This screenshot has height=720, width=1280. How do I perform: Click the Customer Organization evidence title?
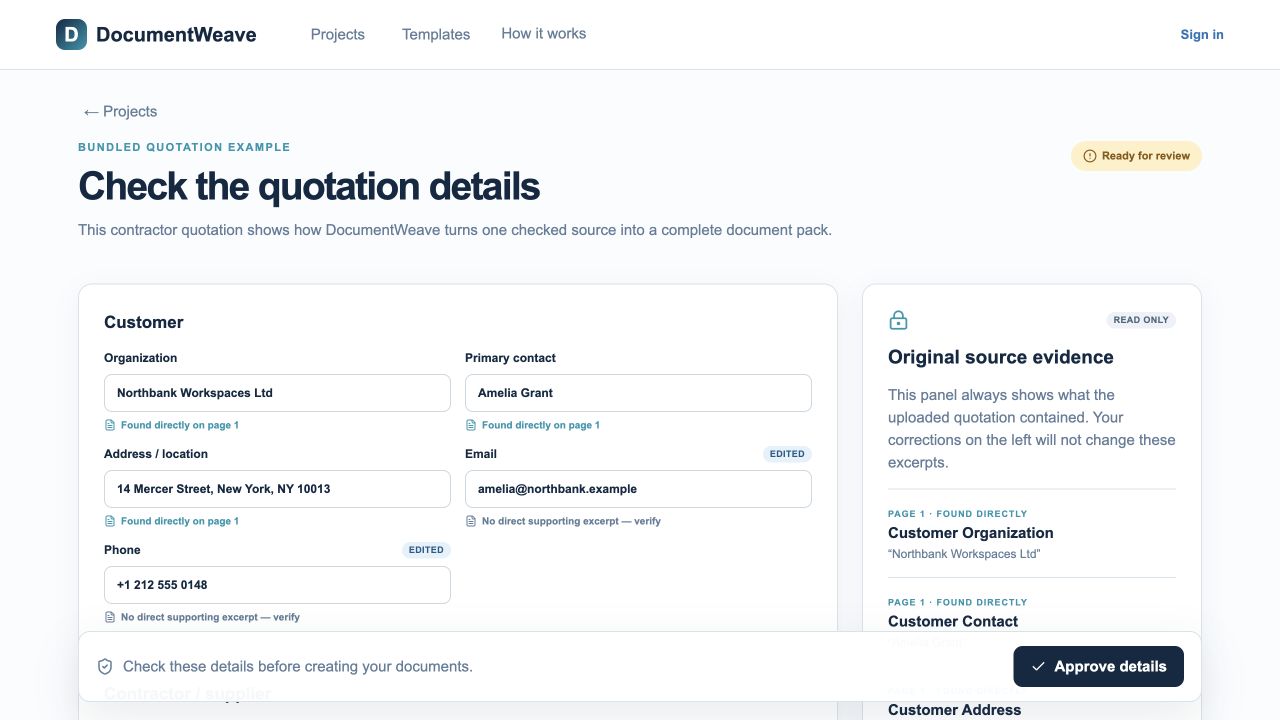click(970, 533)
